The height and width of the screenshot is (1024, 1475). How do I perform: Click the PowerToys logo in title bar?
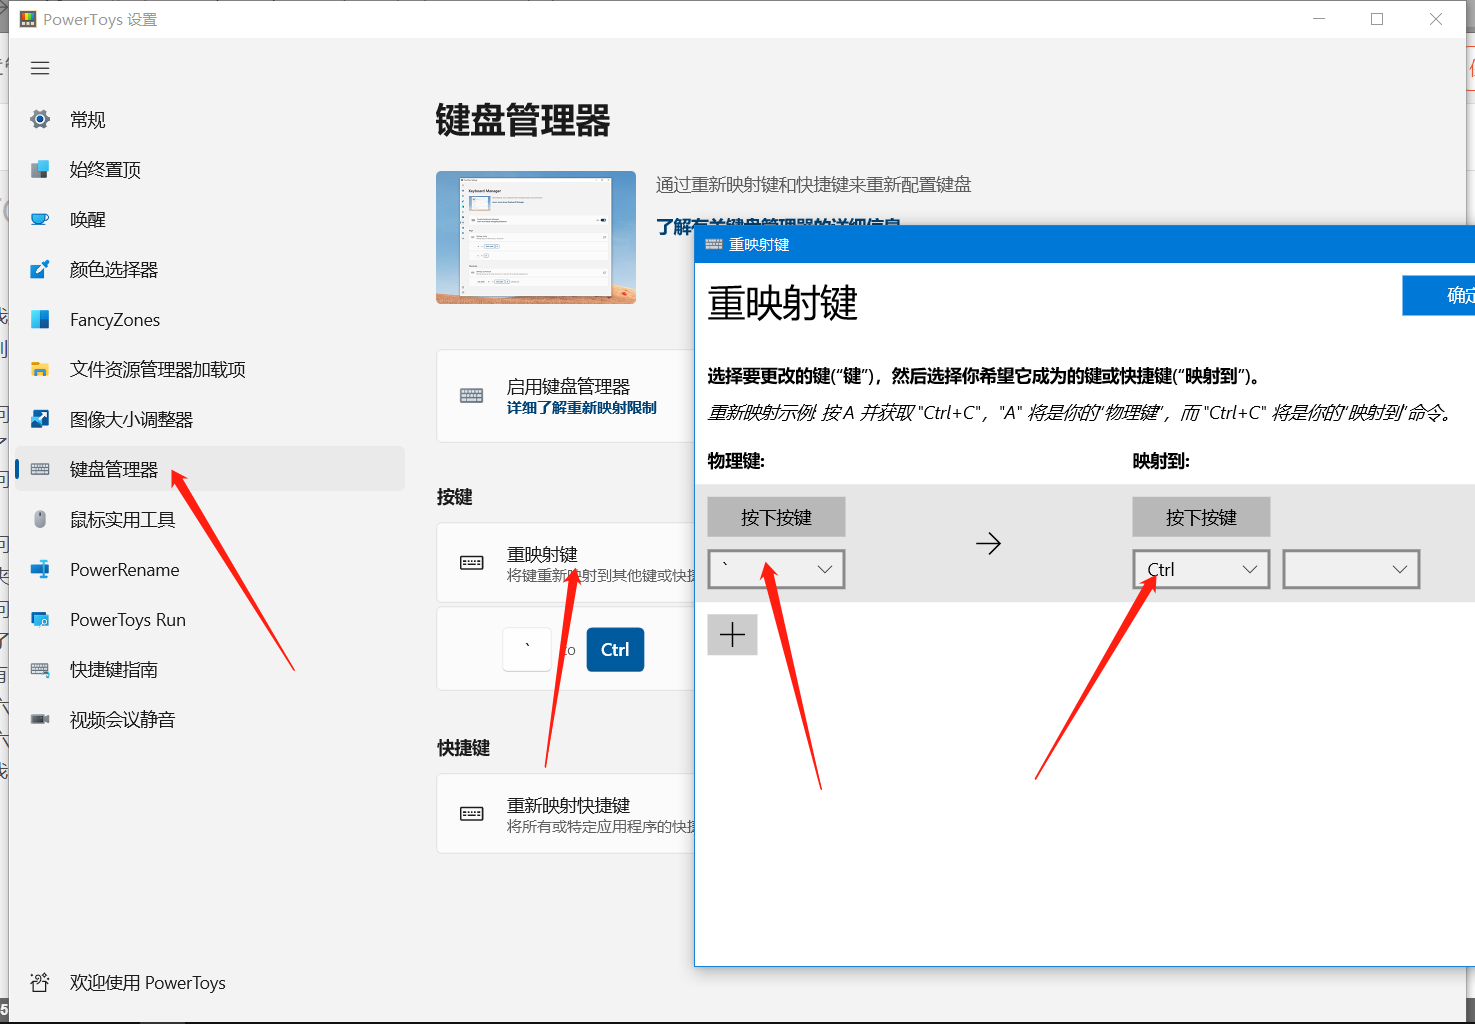[27, 19]
